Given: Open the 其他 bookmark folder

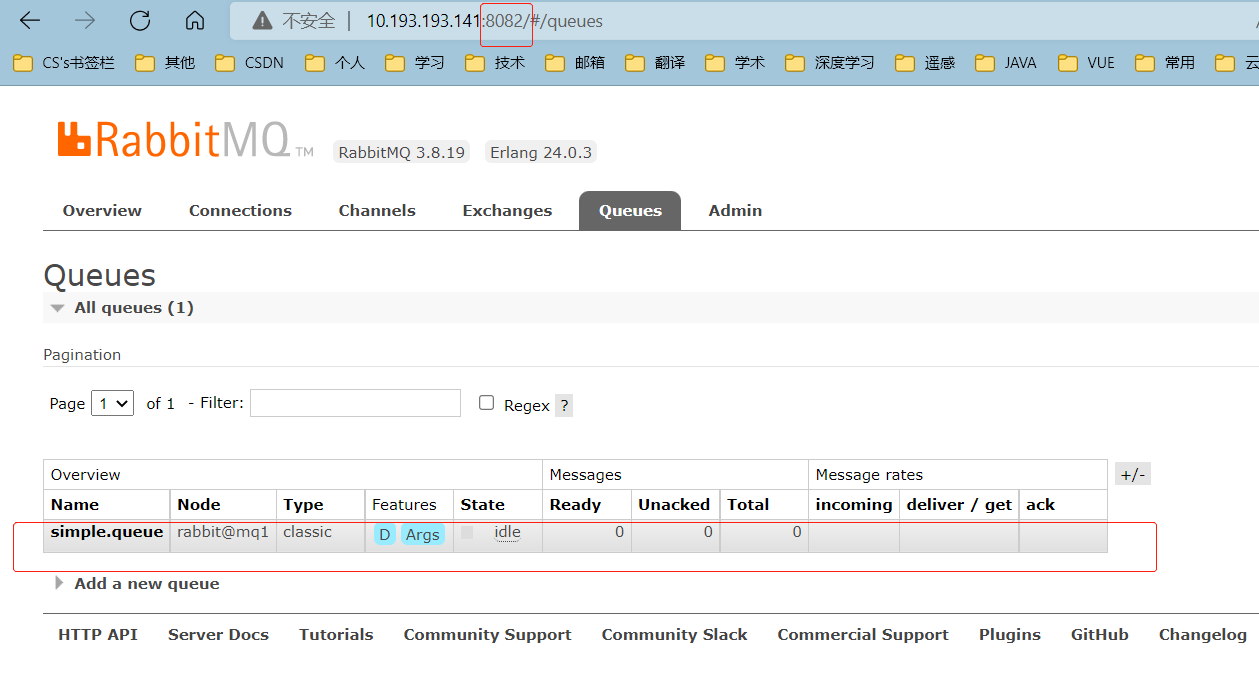Looking at the screenshot, I should 165,62.
